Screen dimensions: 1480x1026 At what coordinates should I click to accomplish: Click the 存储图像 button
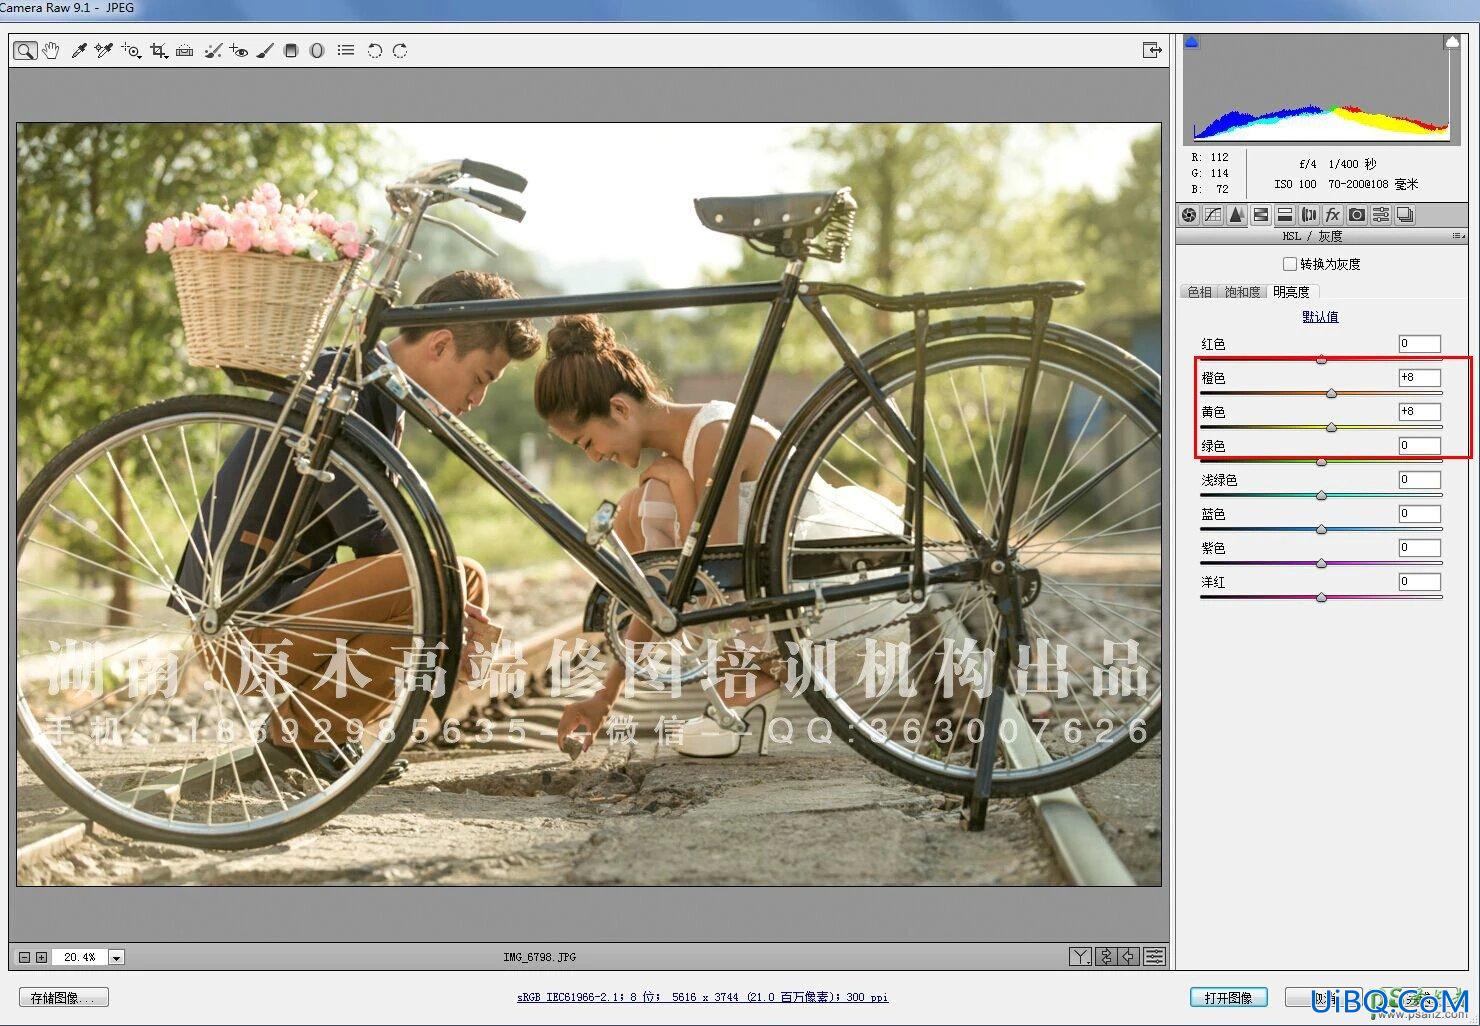tap(64, 998)
